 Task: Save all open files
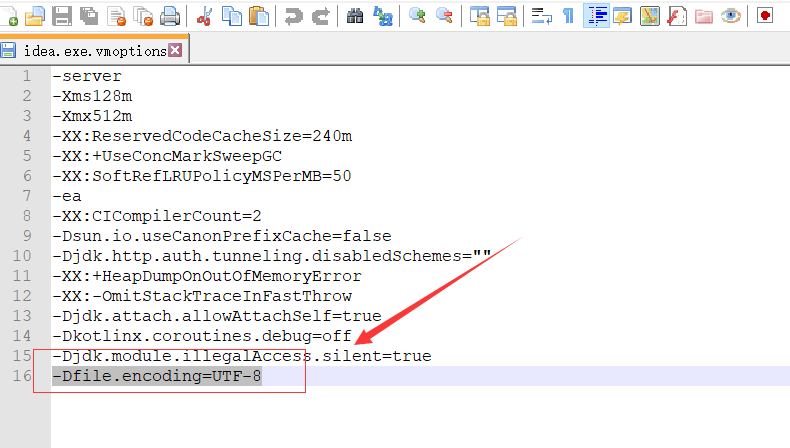(89, 16)
